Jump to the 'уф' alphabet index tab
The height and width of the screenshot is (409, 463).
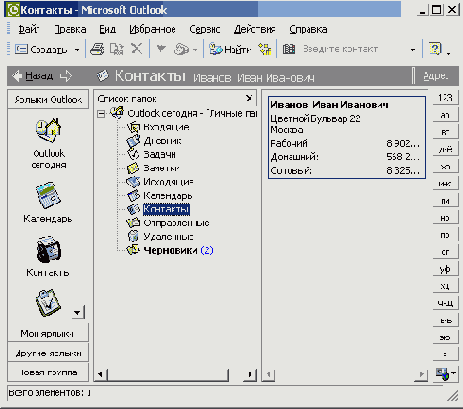pos(445,269)
